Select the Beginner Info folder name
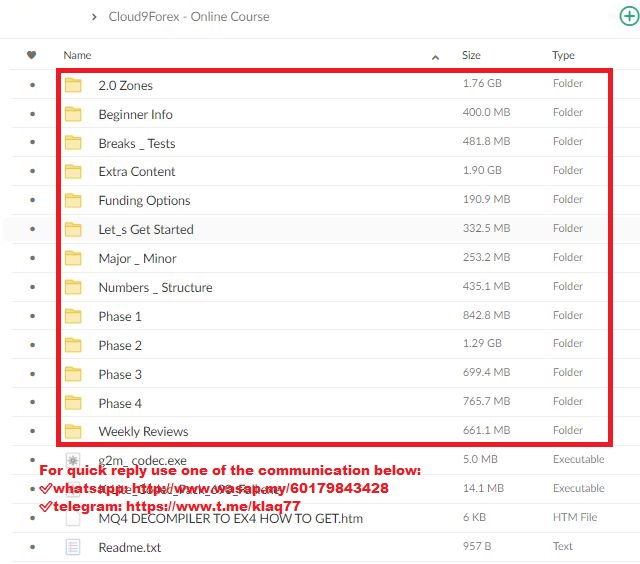 [x=136, y=114]
